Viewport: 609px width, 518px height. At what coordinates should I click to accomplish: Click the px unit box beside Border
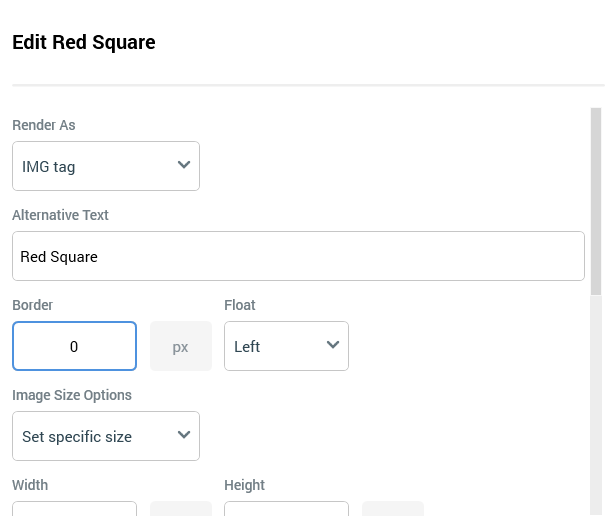[181, 346]
